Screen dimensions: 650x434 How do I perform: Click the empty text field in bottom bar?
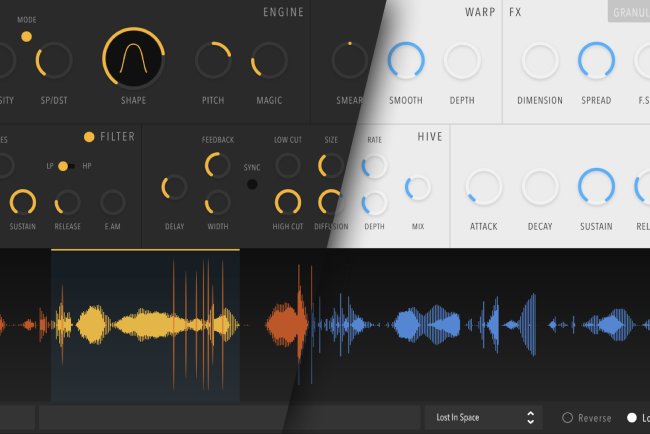pyautogui.click(x=230, y=417)
